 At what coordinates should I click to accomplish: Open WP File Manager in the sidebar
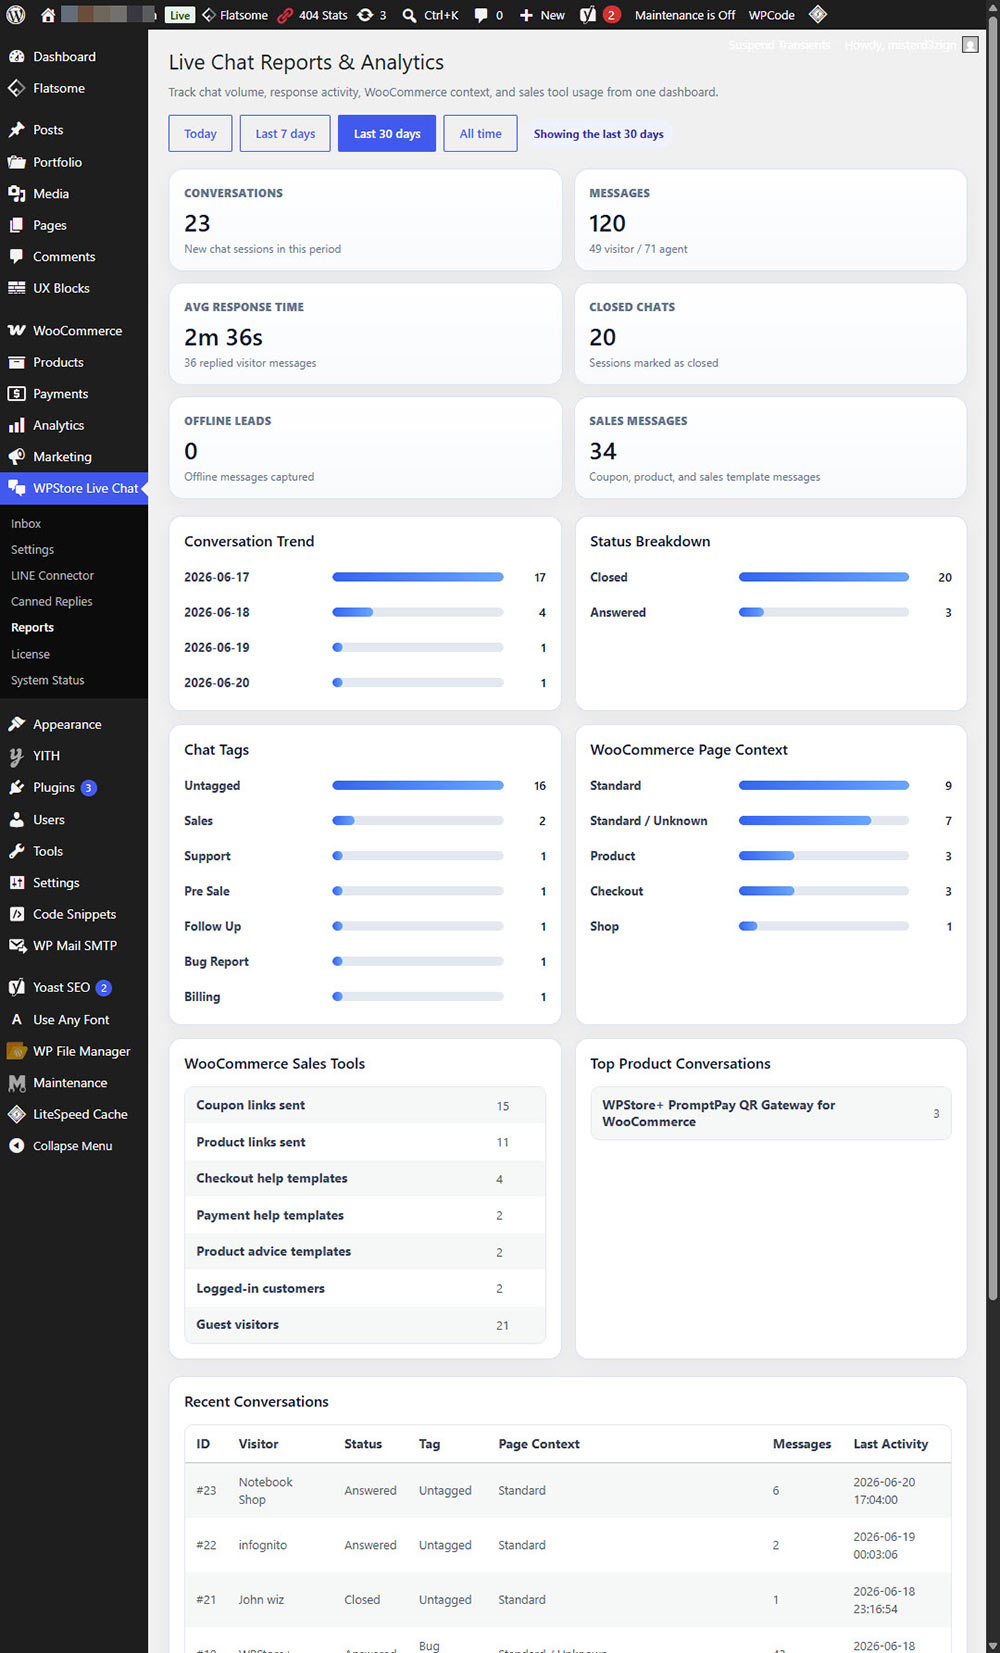74,1051
